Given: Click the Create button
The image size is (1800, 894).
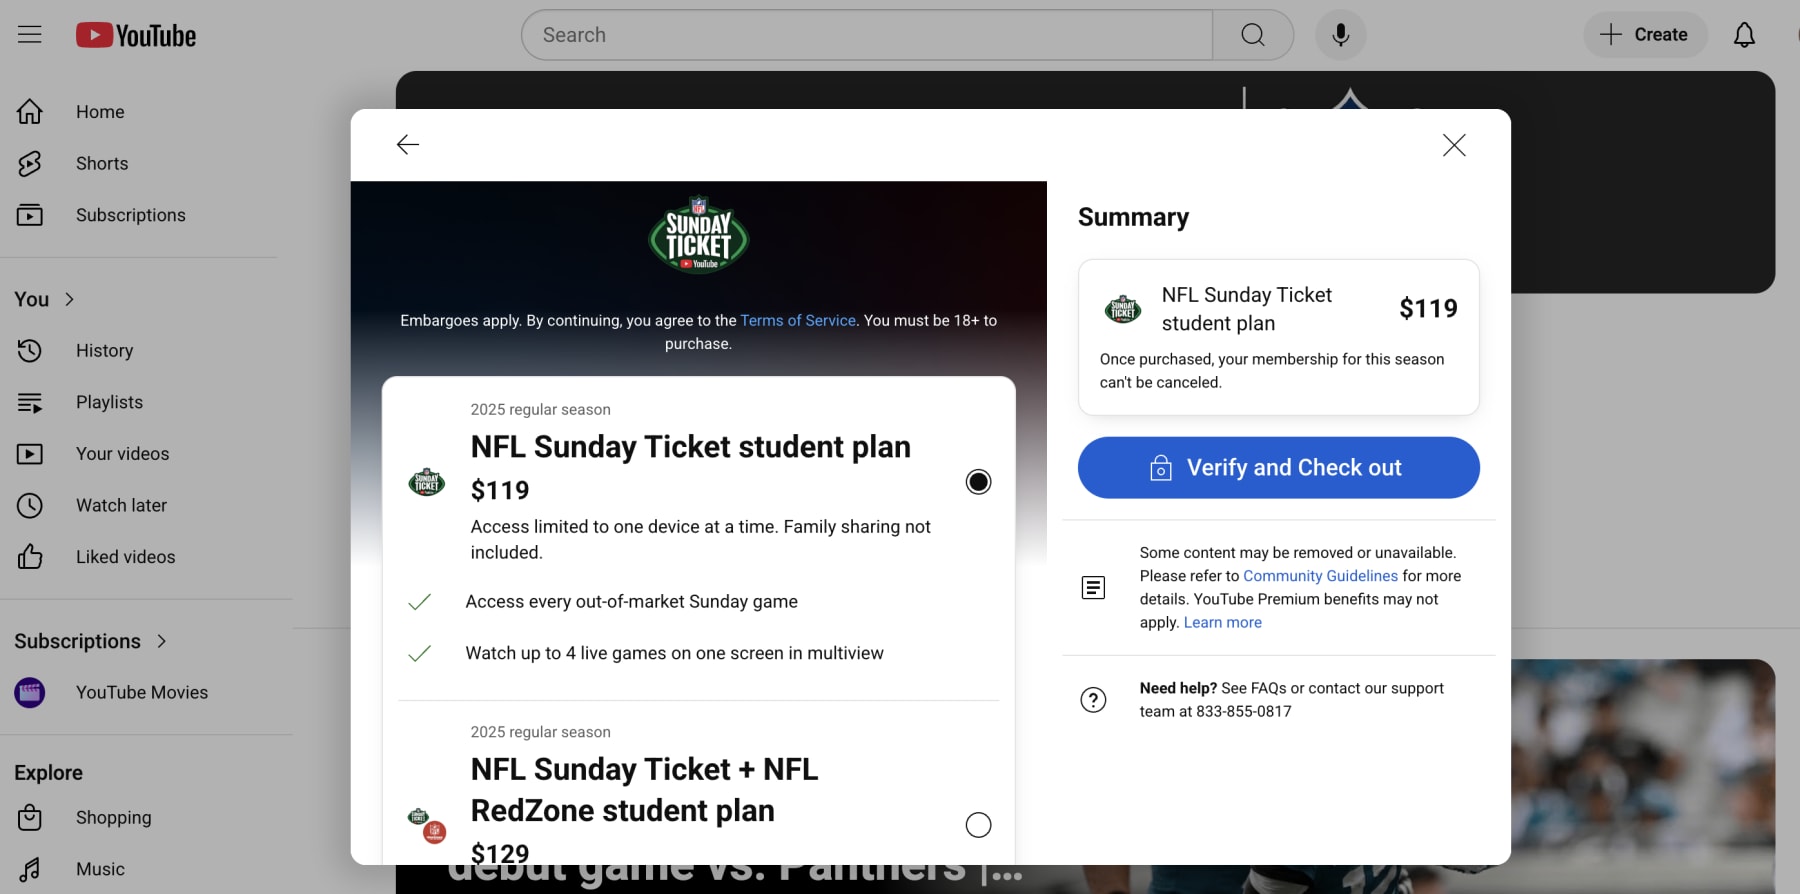Looking at the screenshot, I should [x=1645, y=35].
